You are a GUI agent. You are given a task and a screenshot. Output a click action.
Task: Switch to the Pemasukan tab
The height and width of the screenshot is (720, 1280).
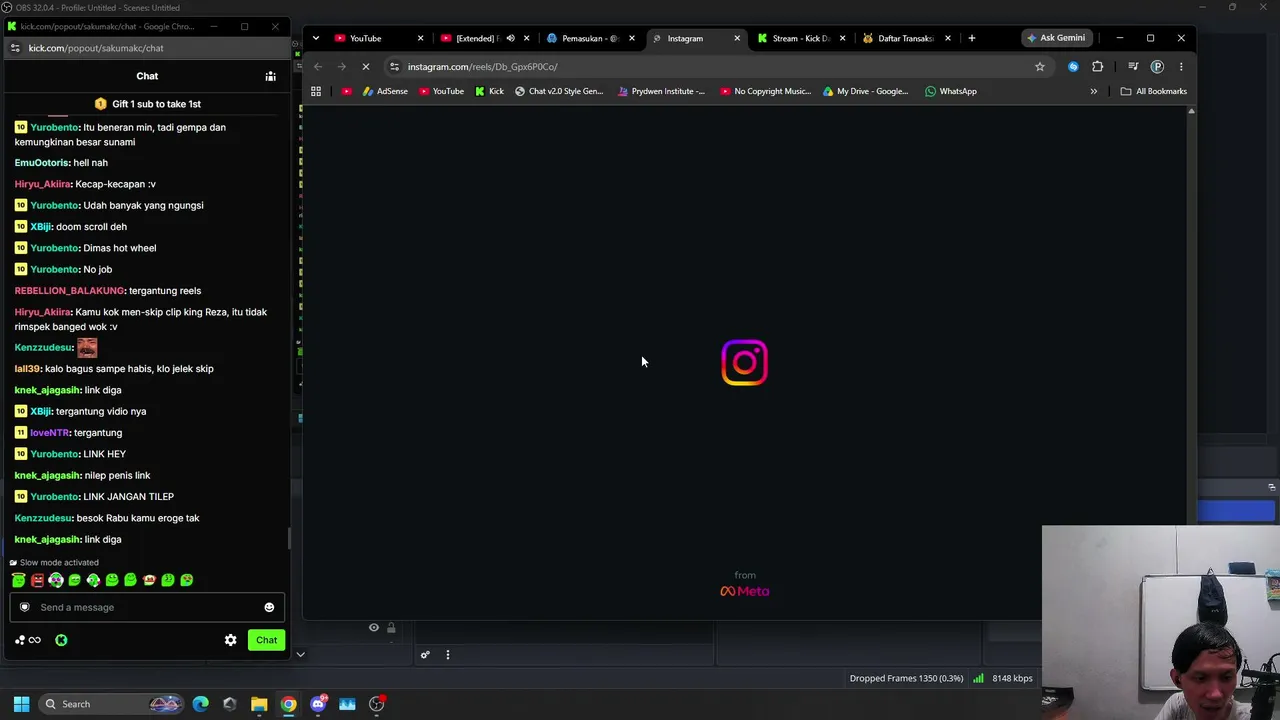(x=591, y=38)
